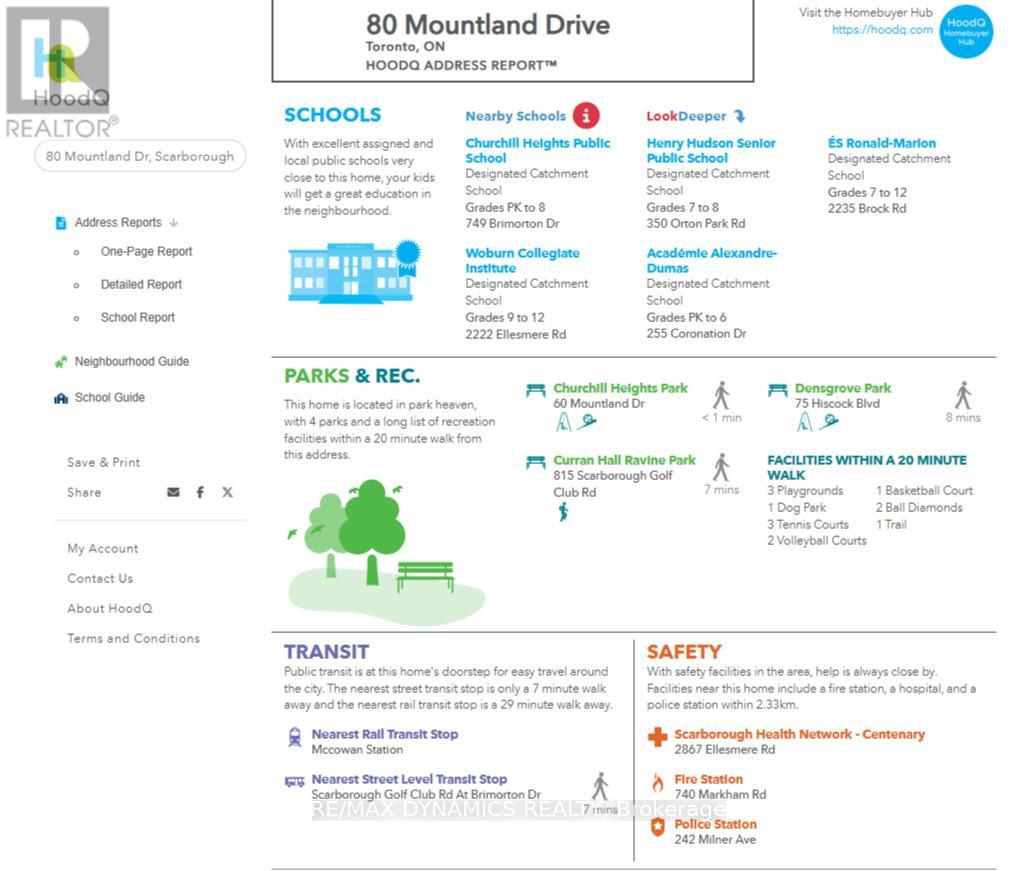Open the My Account menu item

(102, 549)
